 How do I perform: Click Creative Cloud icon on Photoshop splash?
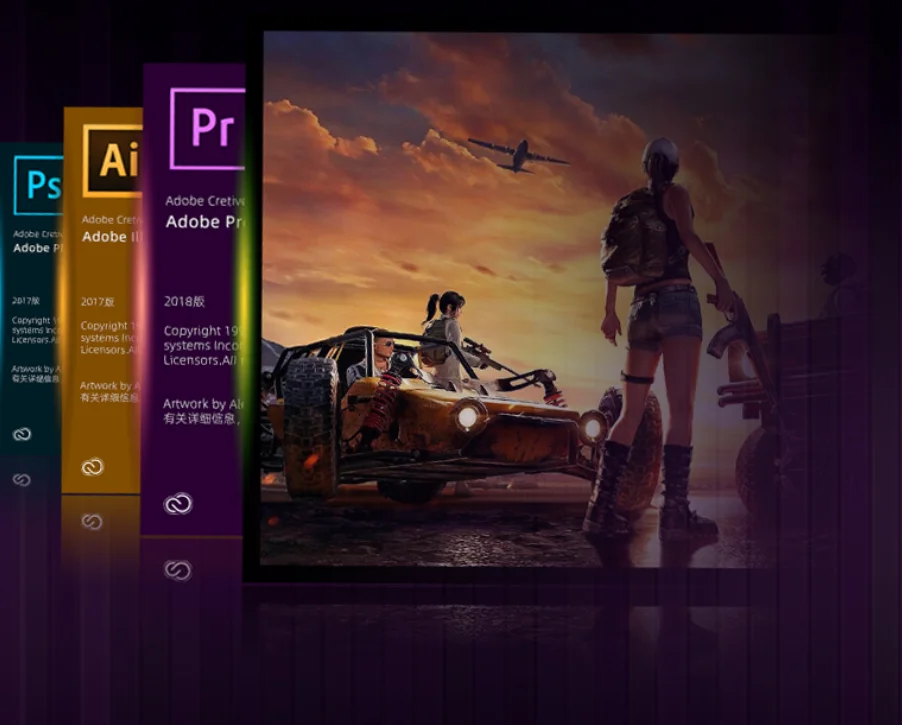pos(22,434)
